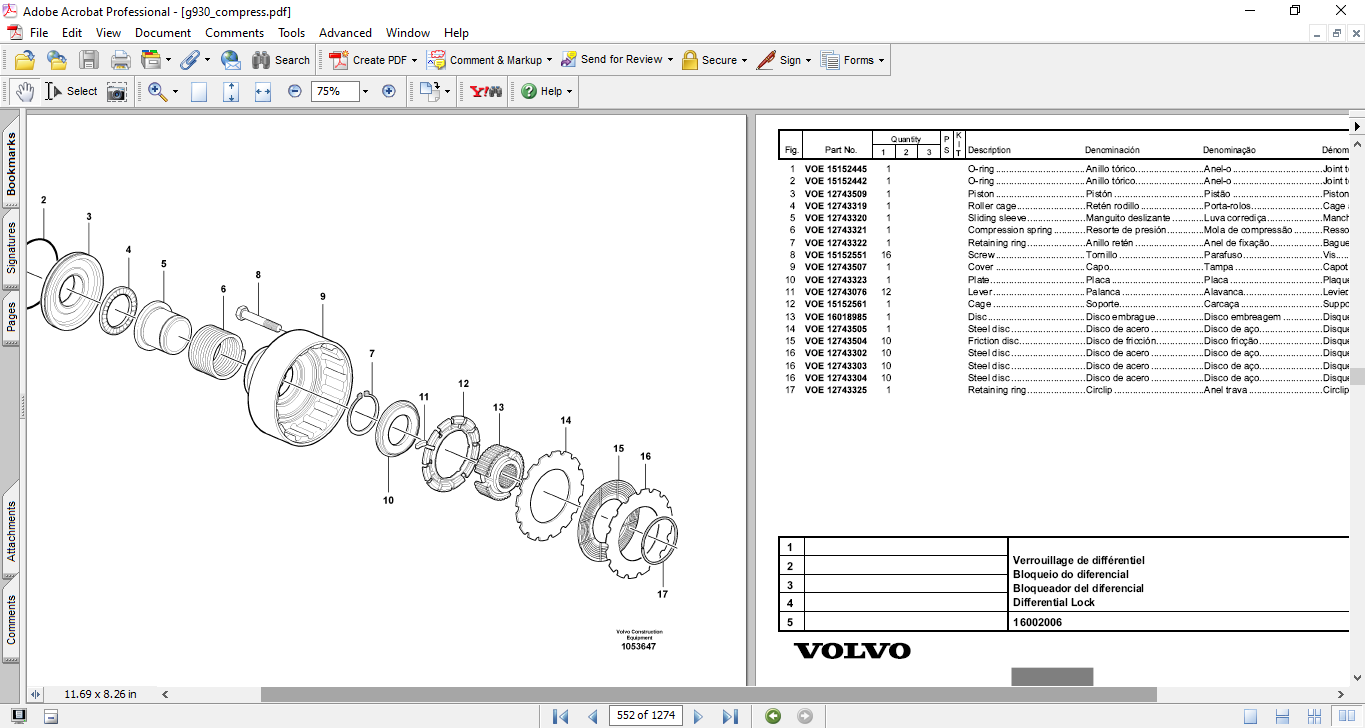
Task: Click the page number input field
Action: pos(646,716)
